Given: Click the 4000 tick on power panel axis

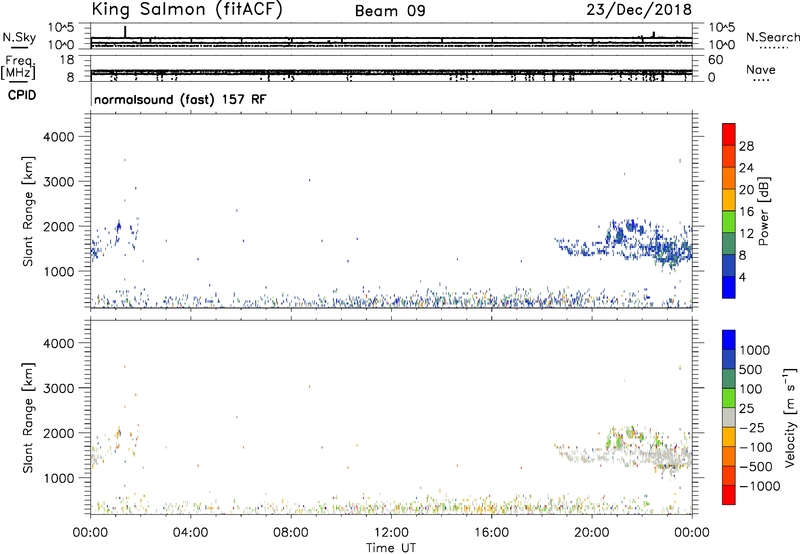Looking at the screenshot, I should pyautogui.click(x=58, y=137).
